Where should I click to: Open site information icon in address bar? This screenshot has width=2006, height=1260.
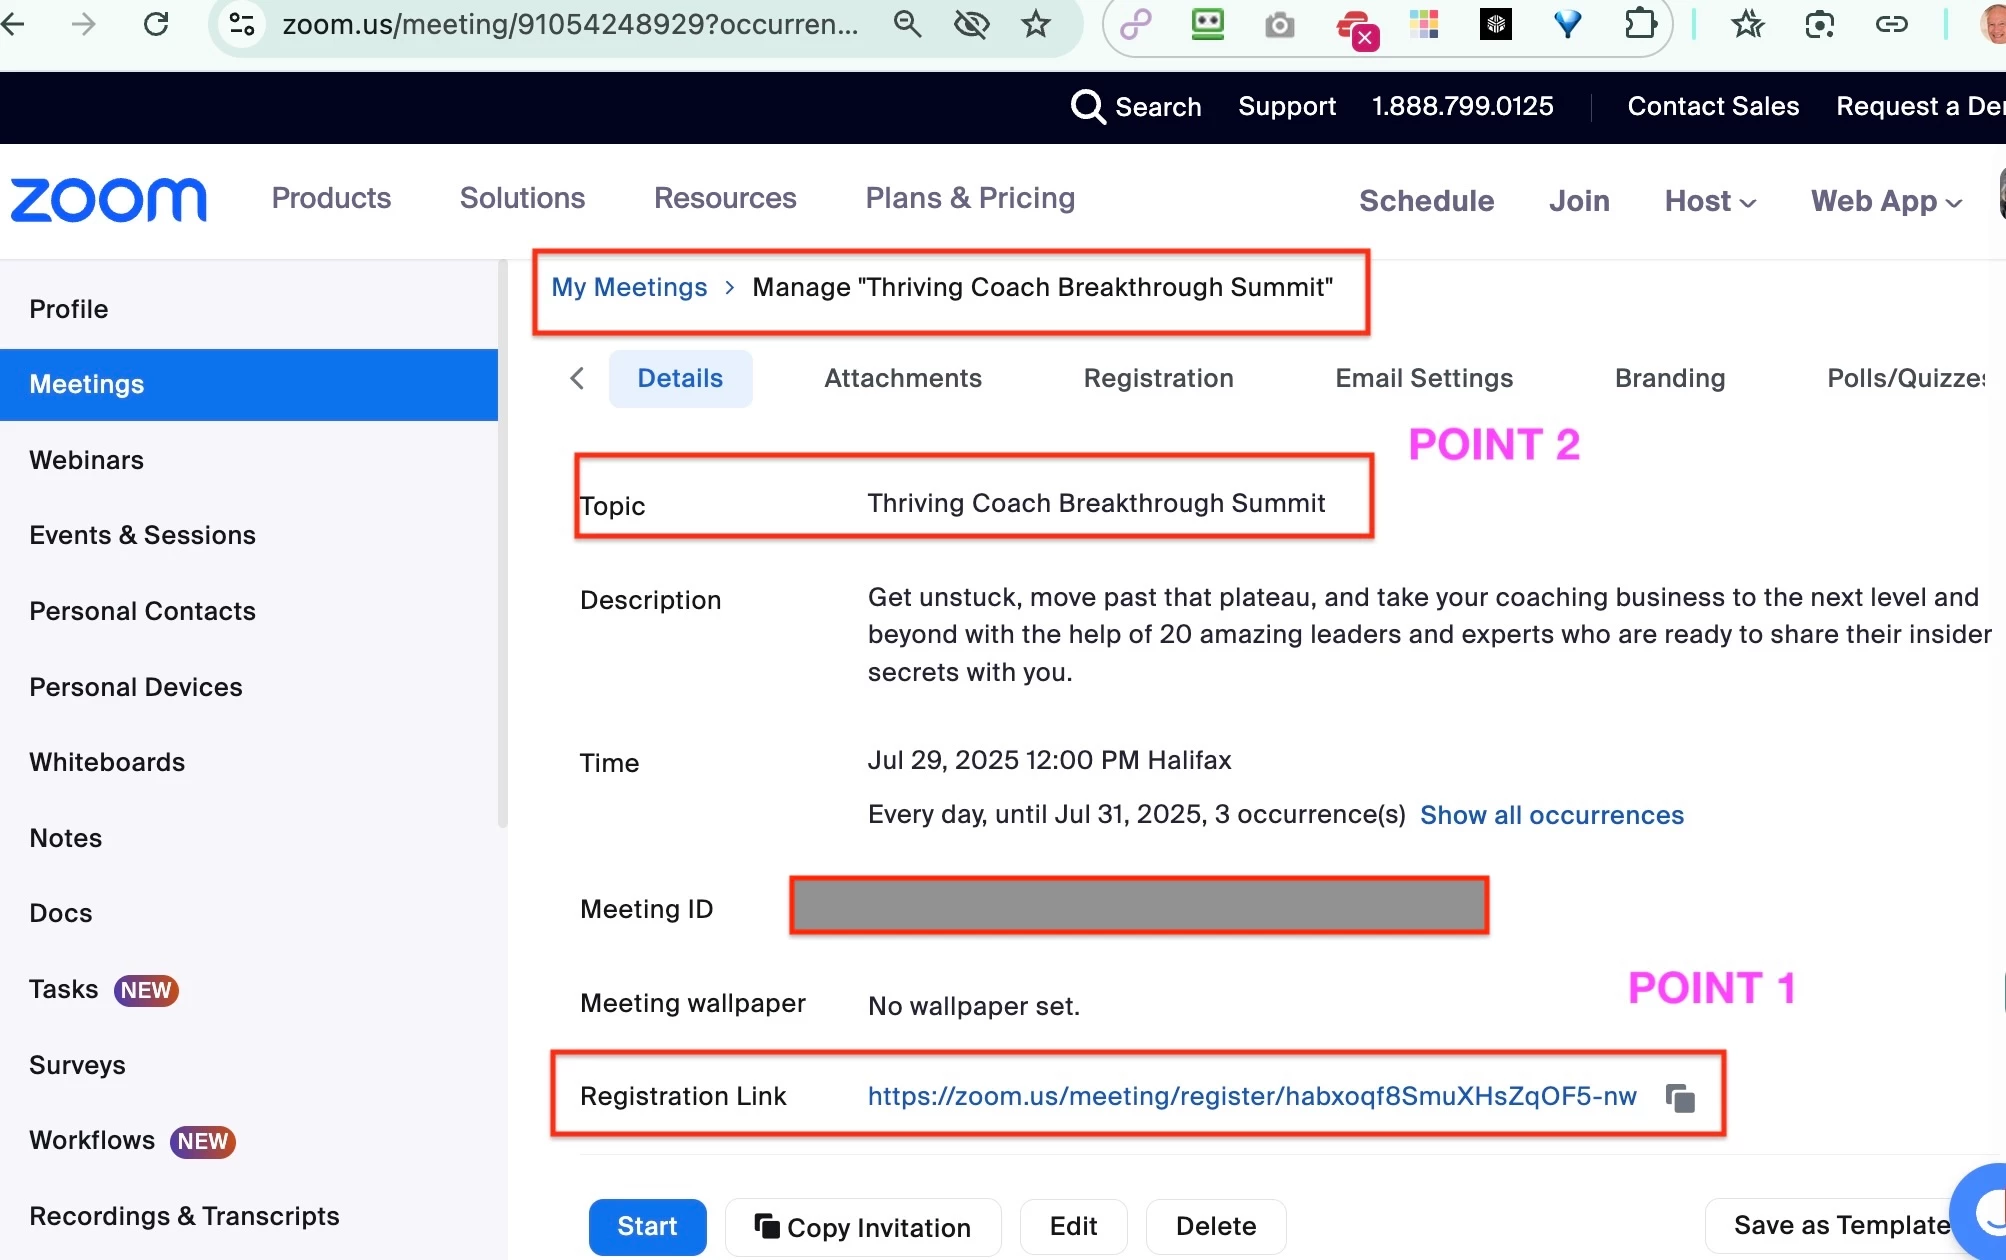point(242,24)
